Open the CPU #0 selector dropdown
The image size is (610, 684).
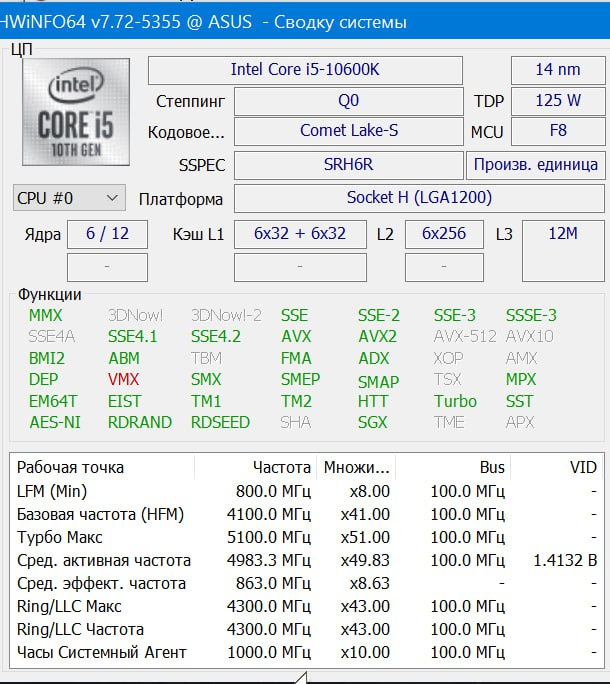(x=69, y=198)
